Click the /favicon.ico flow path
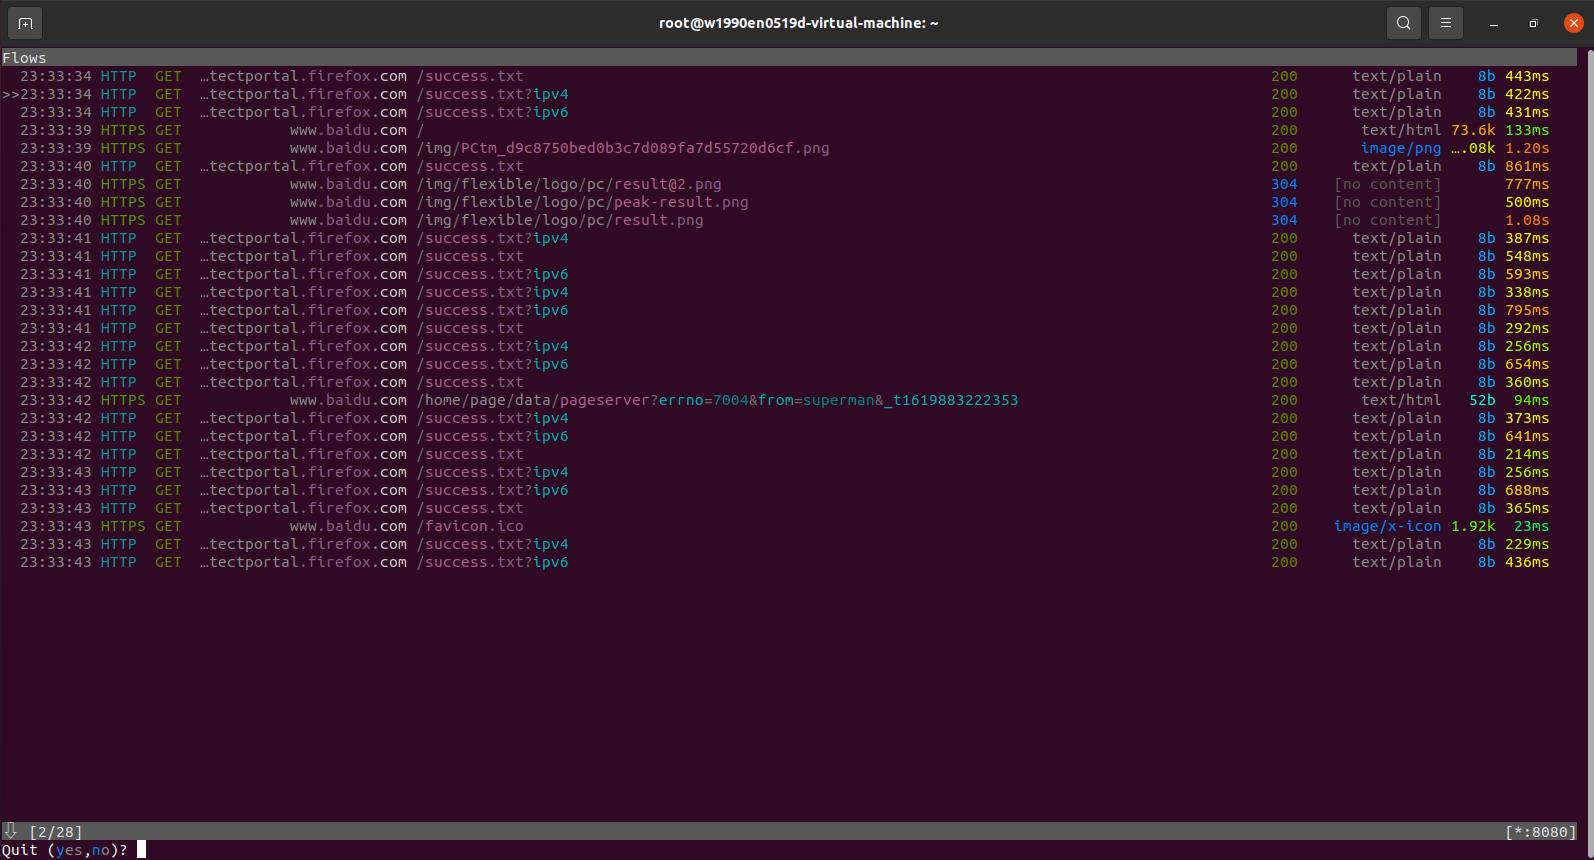Screen dimensions: 1594x860 pyautogui.click(x=470, y=526)
